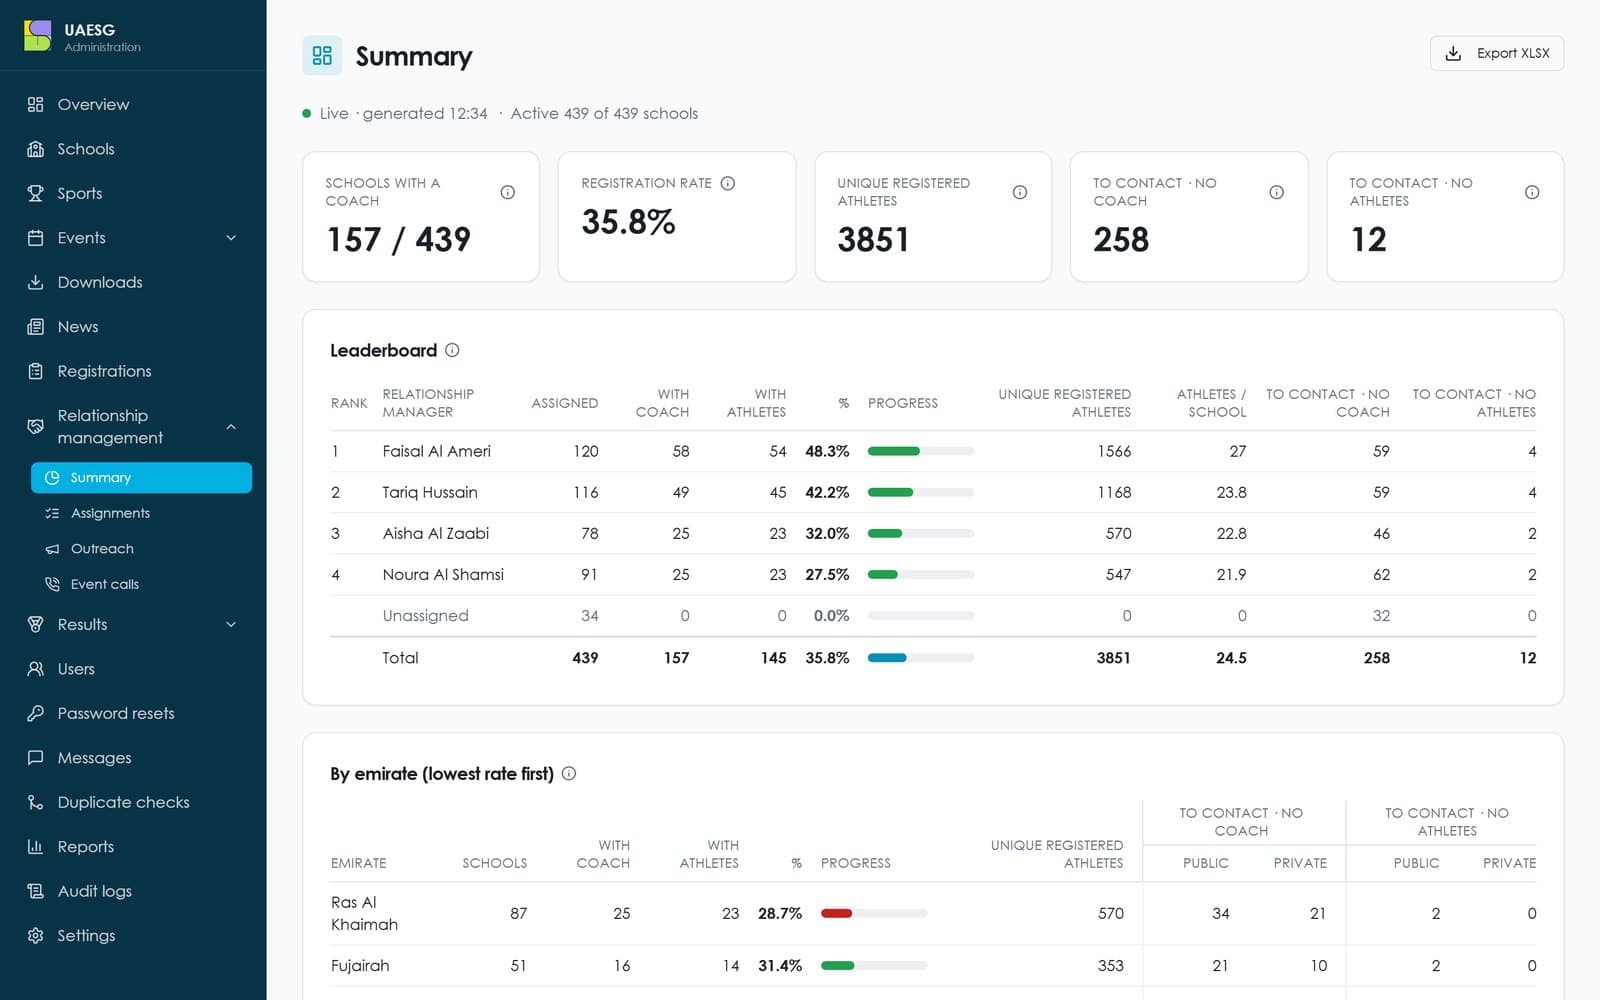
Task: Show info for Schools With a Coach card
Action: [508, 192]
